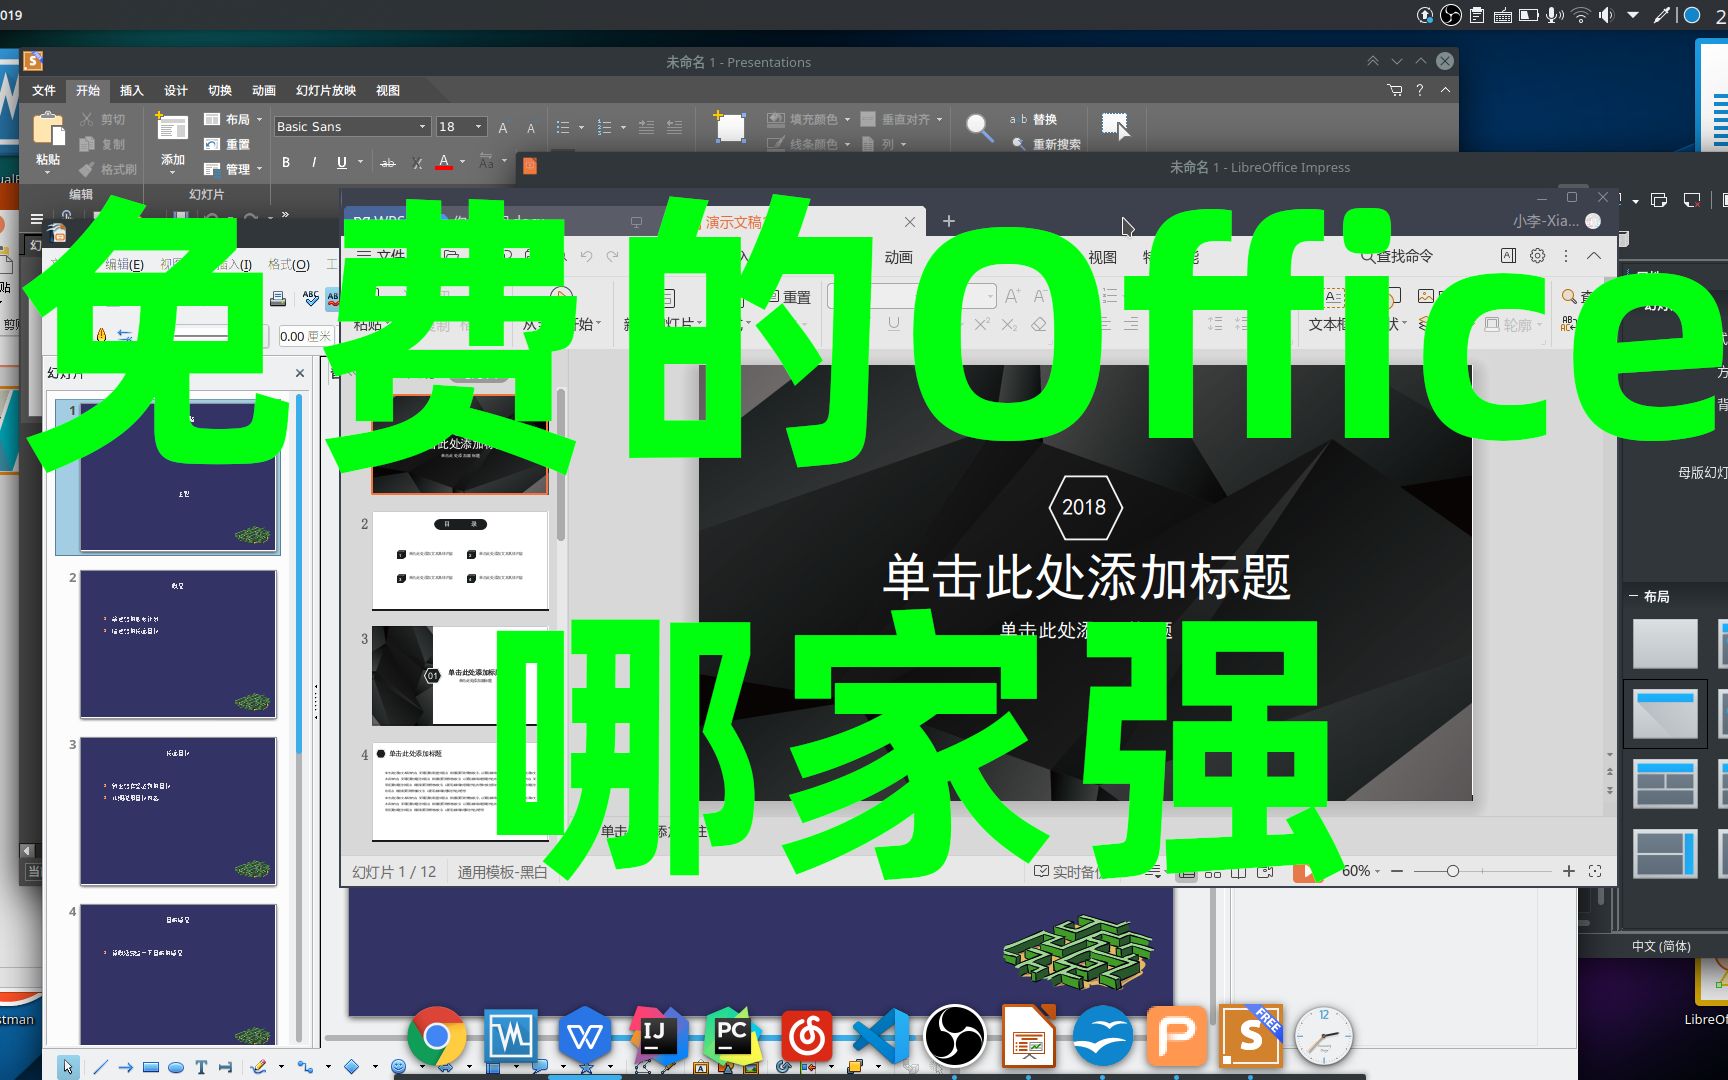Viewport: 1728px width, 1080px height.
Task: Click 重置 reset in Presentations slide group
Action: point(228,144)
